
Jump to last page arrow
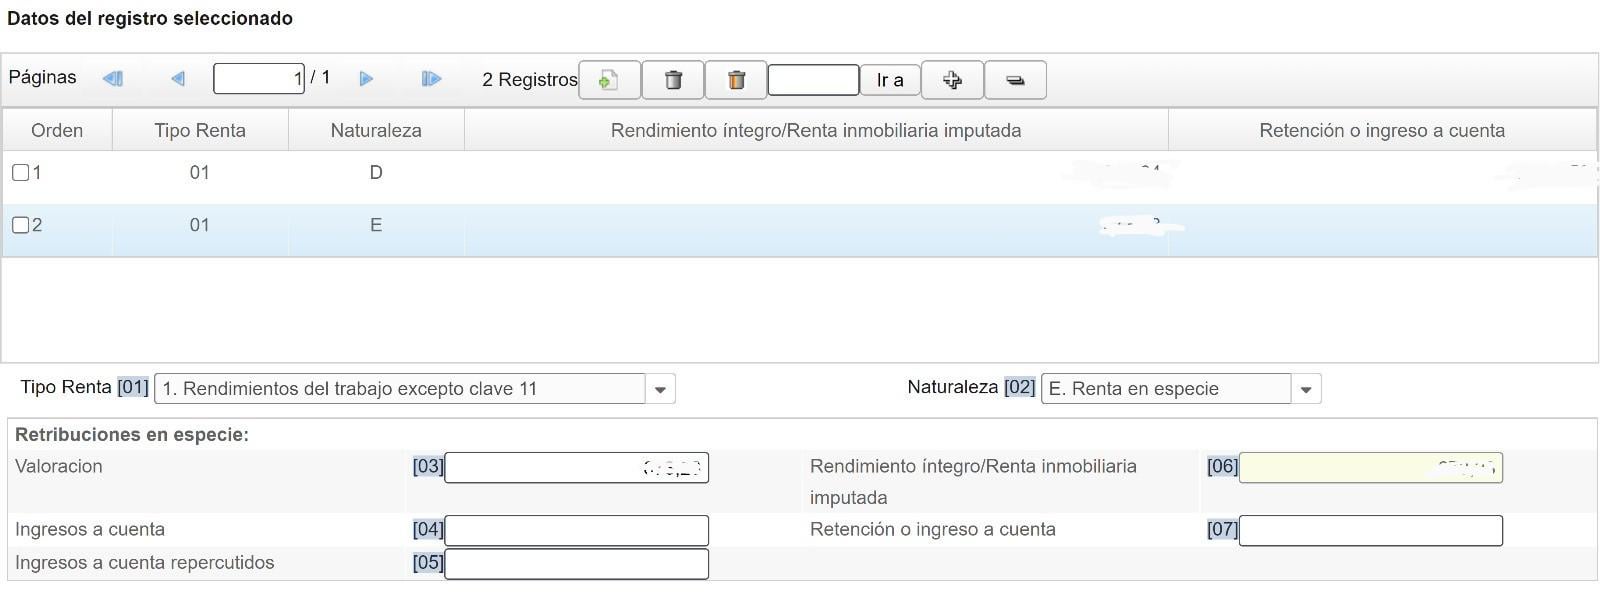[x=431, y=79]
